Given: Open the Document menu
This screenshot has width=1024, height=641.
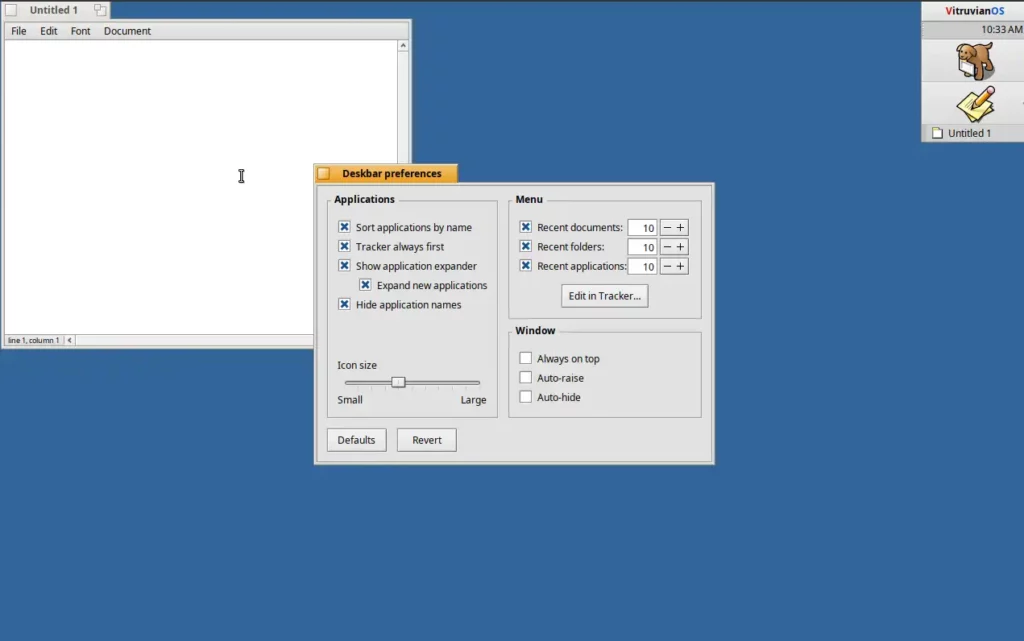Looking at the screenshot, I should click(x=127, y=31).
